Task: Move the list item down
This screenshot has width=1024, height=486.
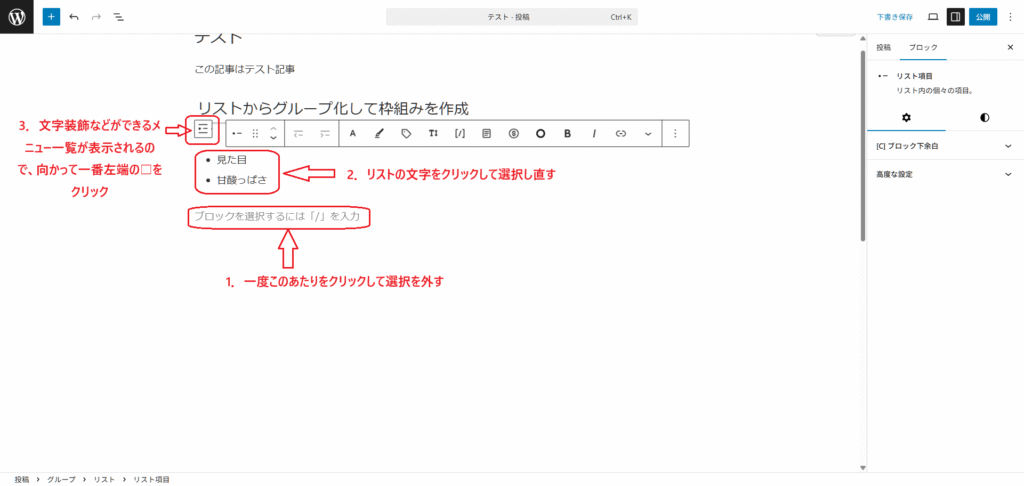Action: point(274,138)
